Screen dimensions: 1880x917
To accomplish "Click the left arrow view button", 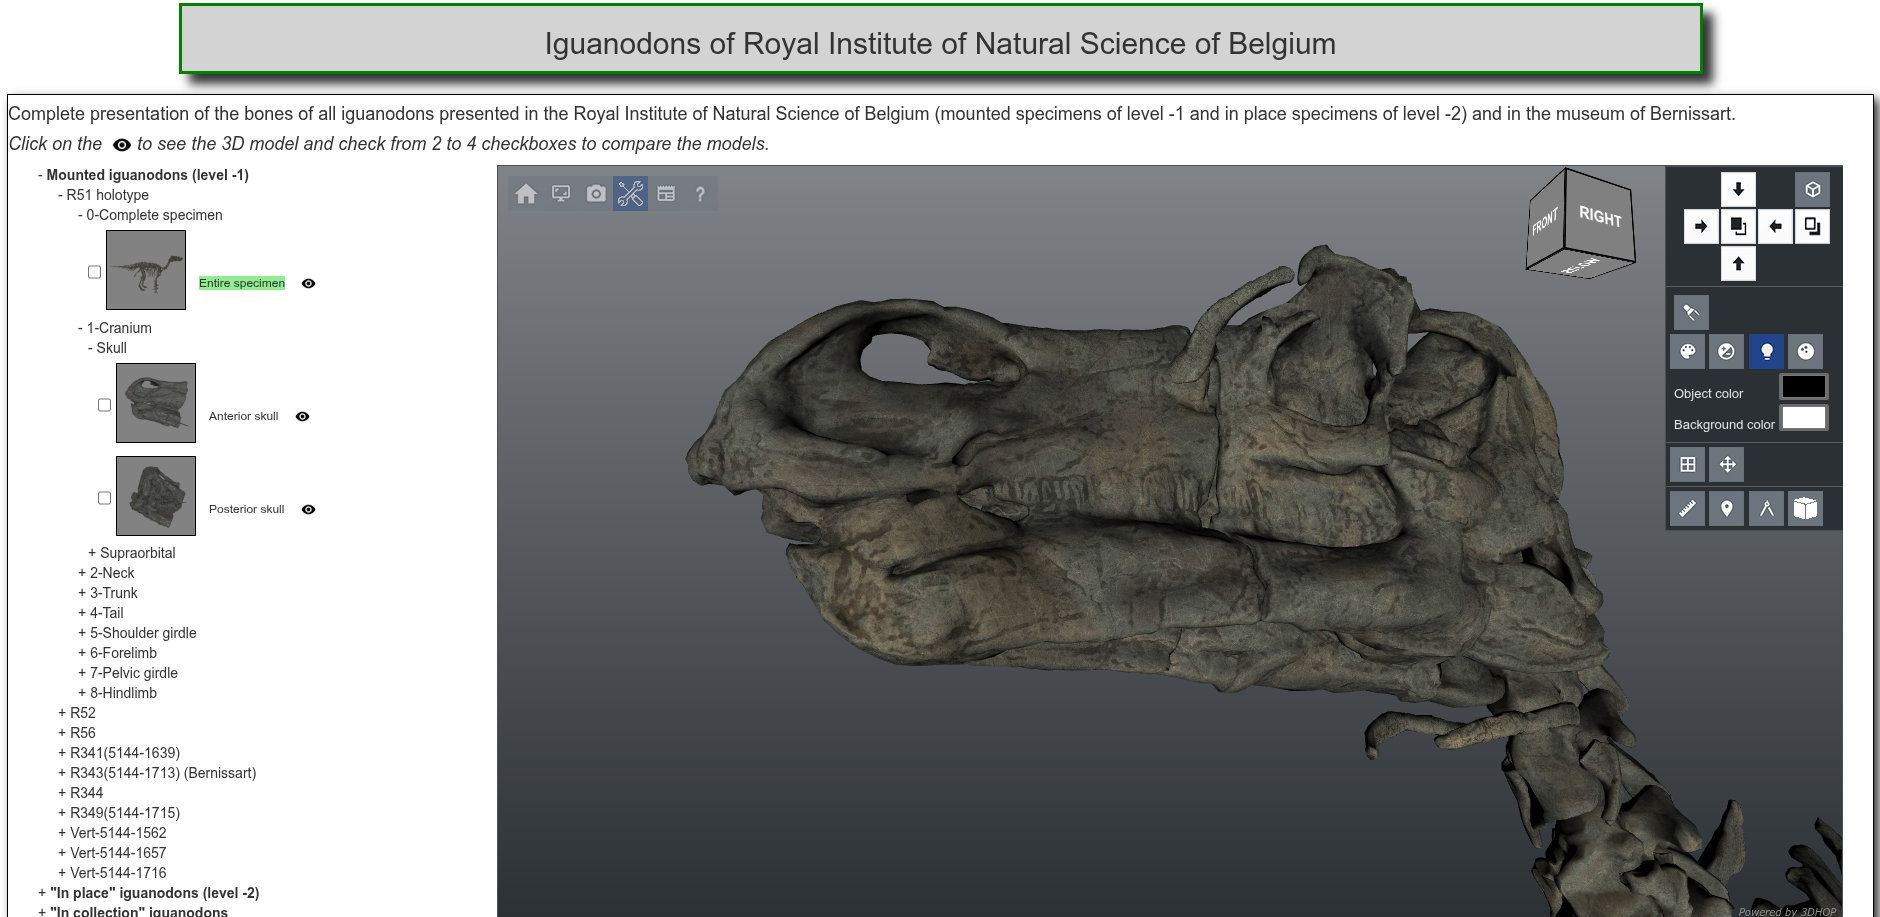I will pyautogui.click(x=1775, y=226).
